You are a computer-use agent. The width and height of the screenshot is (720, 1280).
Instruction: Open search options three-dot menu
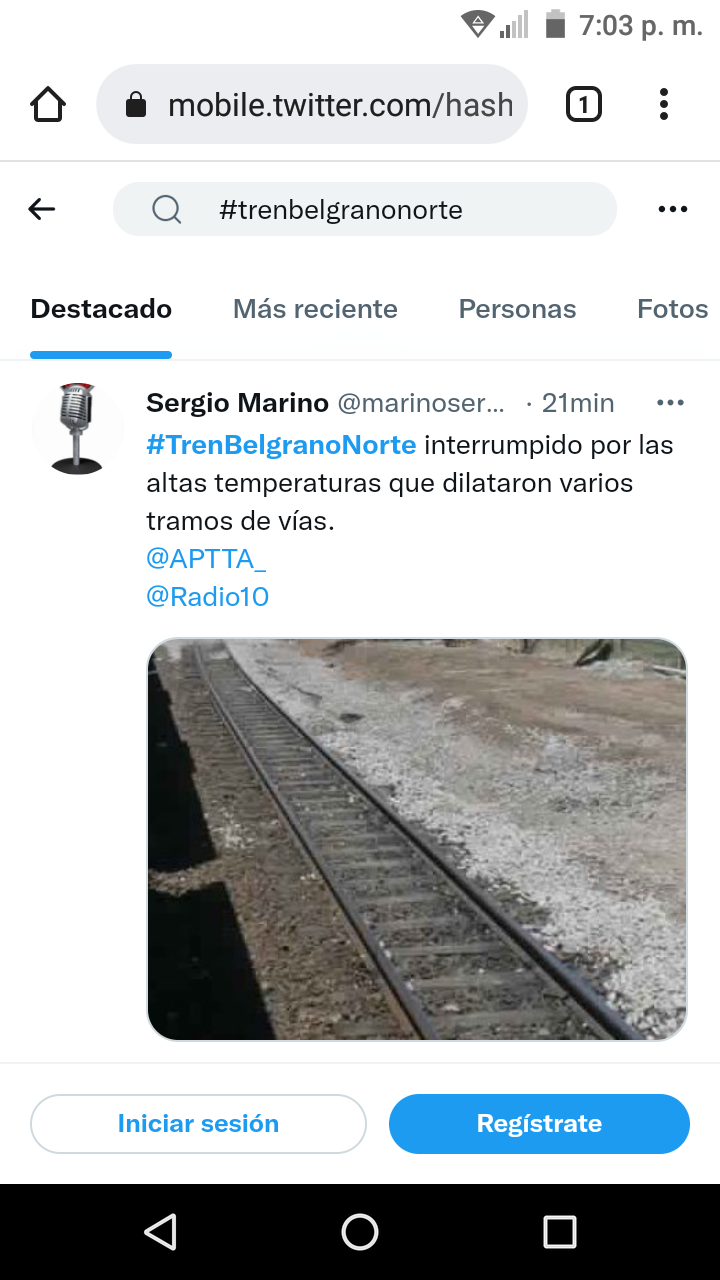tap(673, 209)
